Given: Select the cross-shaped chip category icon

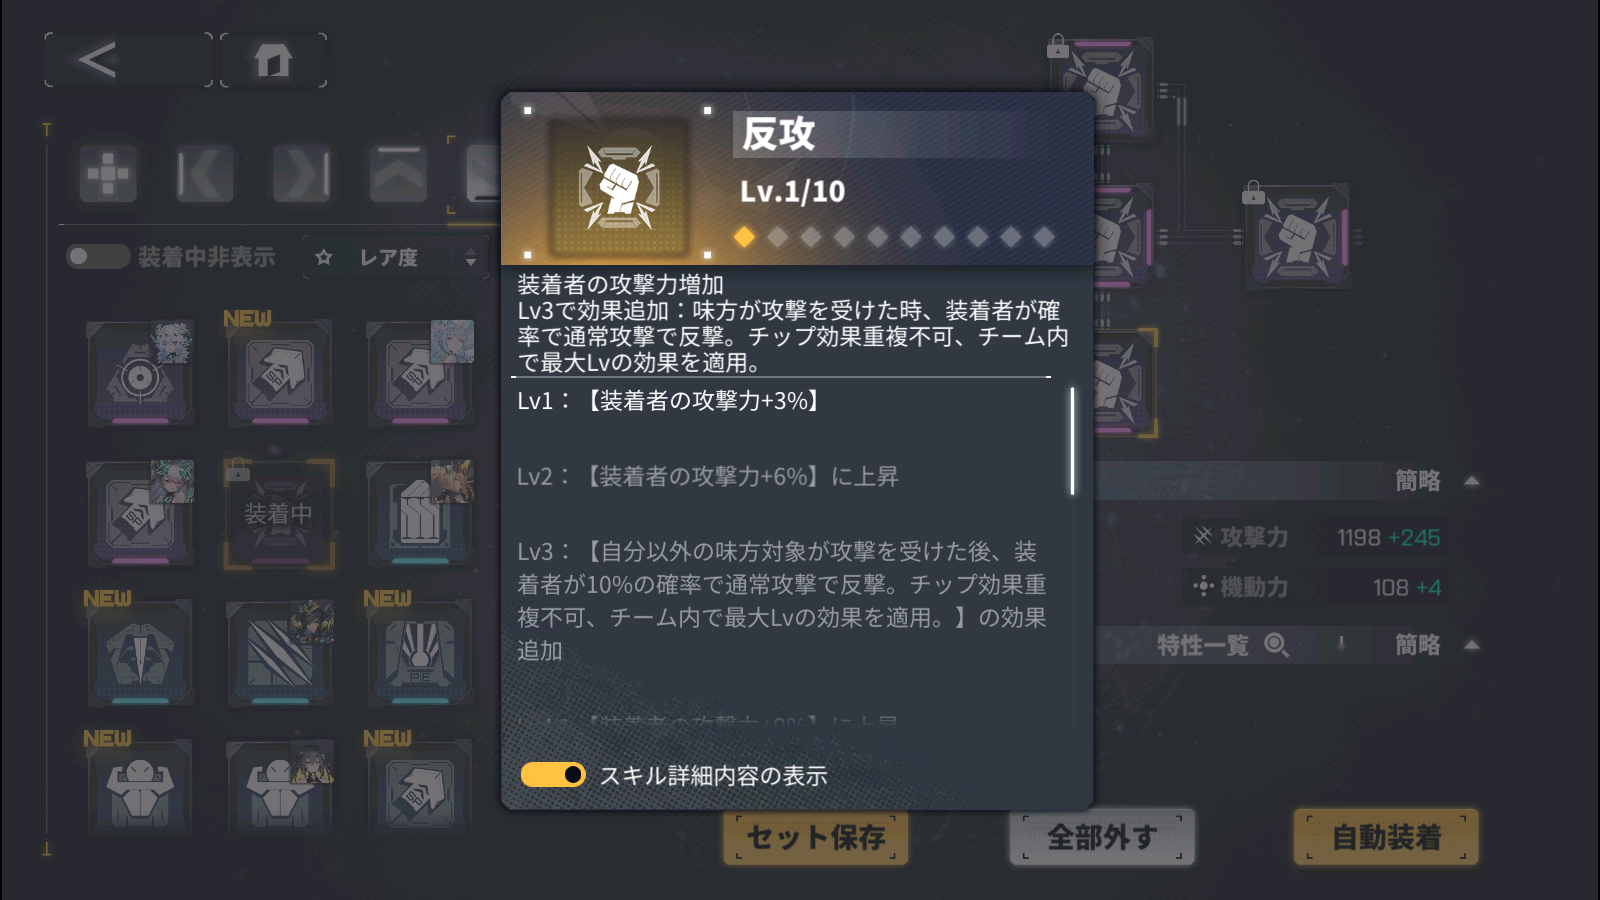Looking at the screenshot, I should coord(108,174).
